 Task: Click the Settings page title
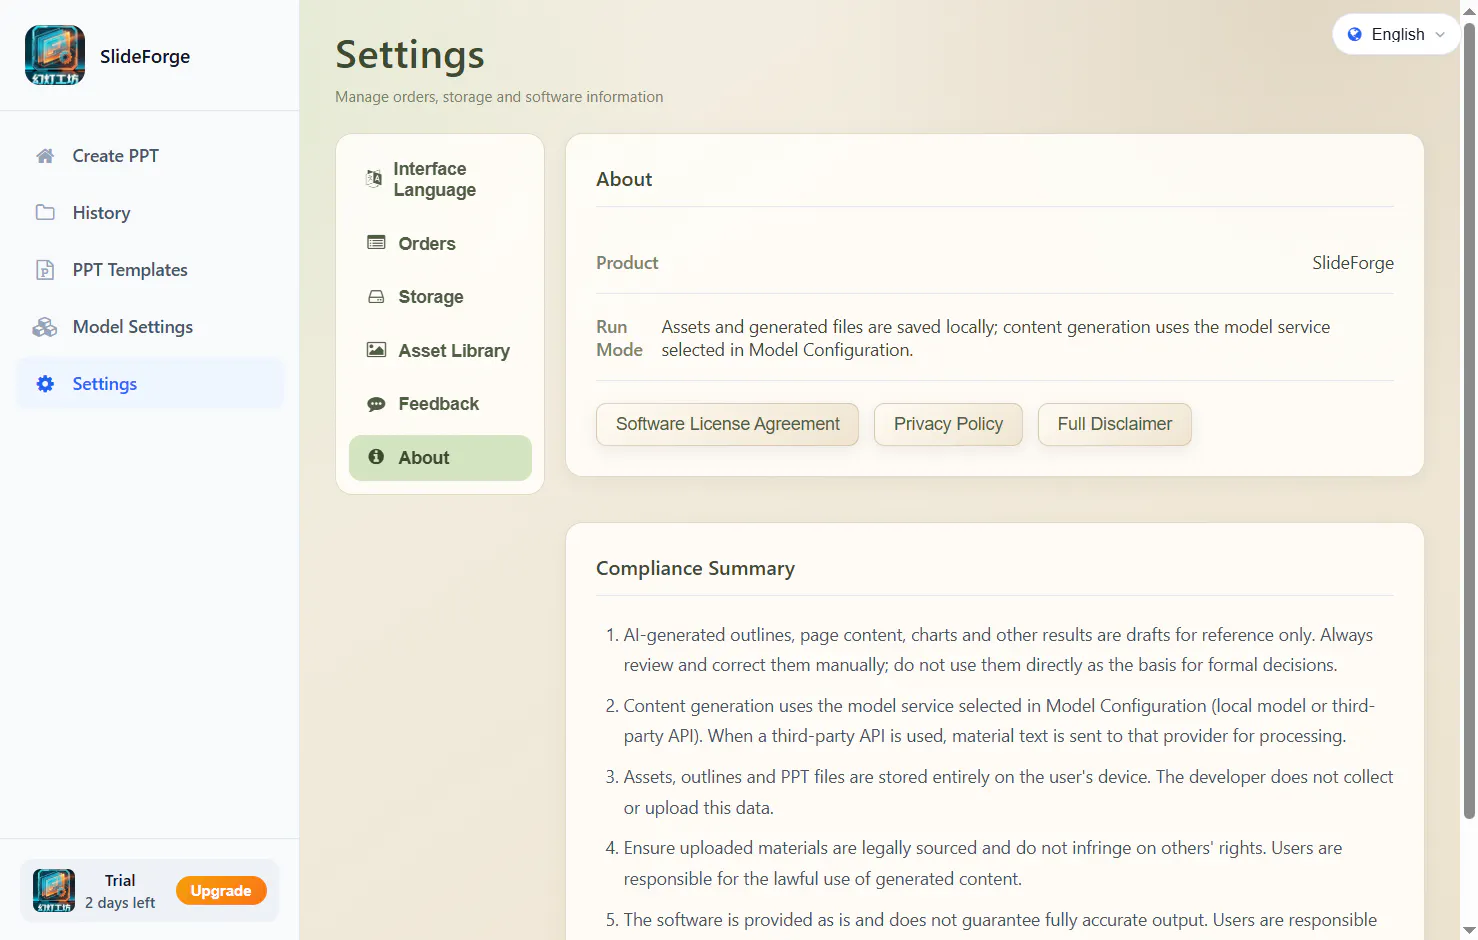(x=410, y=55)
